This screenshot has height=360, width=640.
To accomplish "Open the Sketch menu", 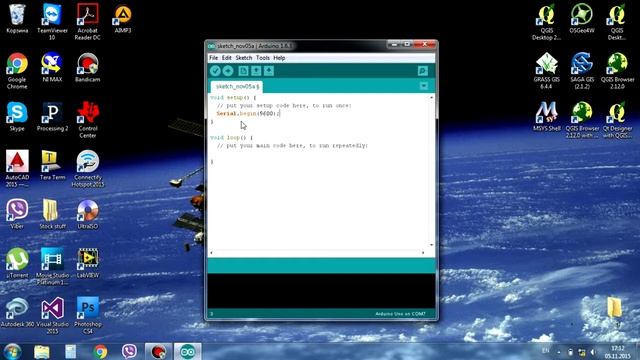I will [244, 58].
